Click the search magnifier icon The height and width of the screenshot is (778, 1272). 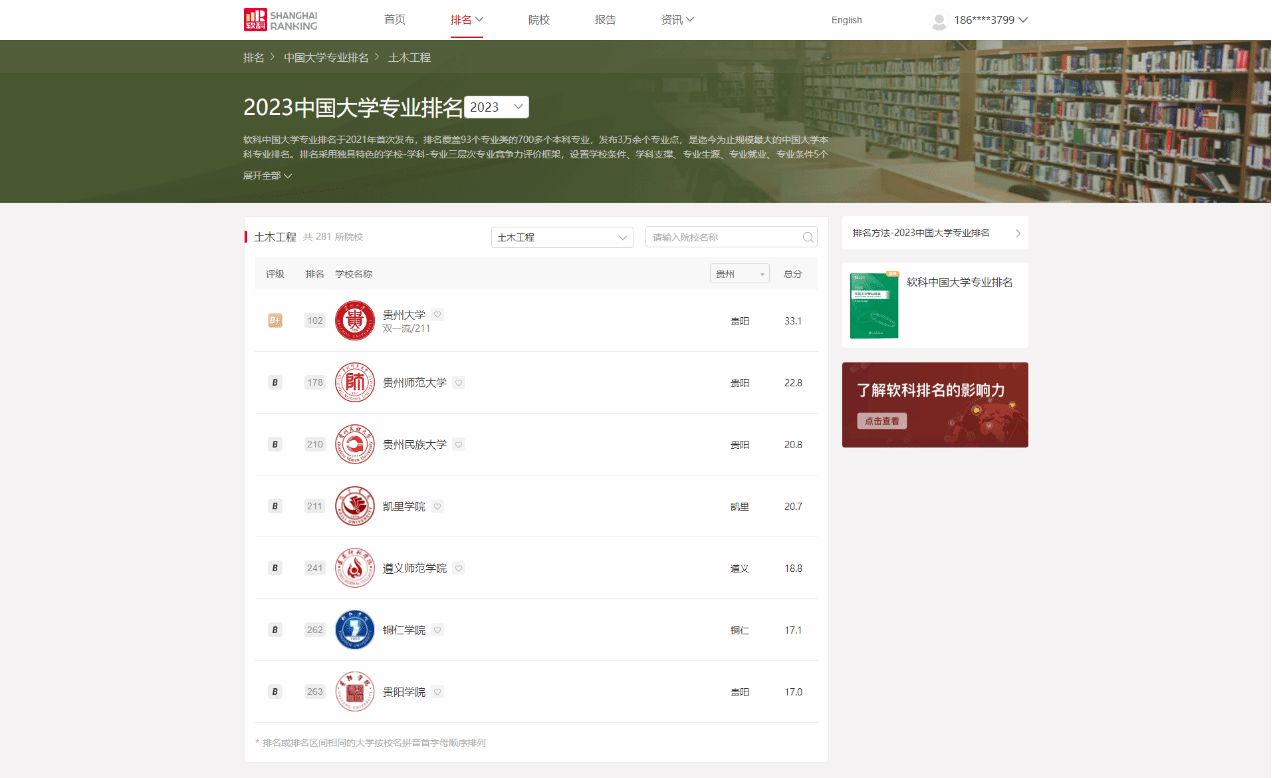(x=808, y=238)
